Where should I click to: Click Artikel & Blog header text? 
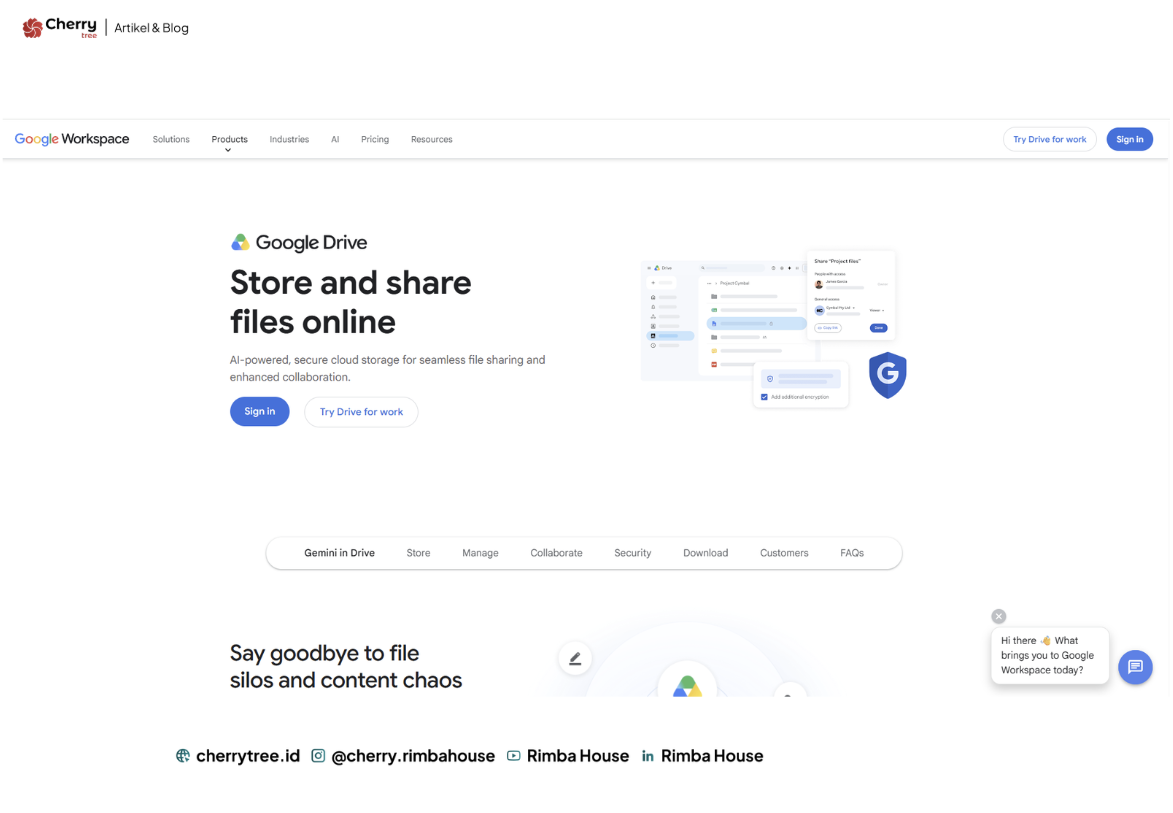(x=151, y=28)
